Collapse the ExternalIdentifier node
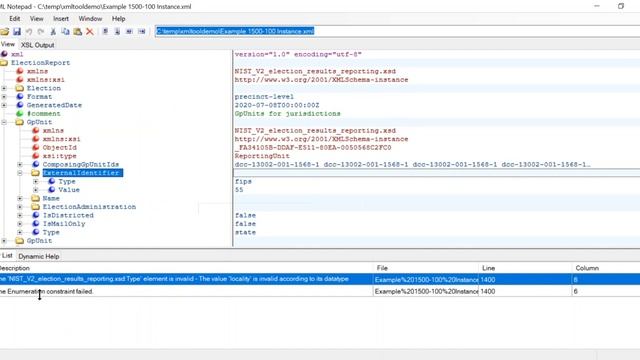This screenshot has width=640, height=360. pos(20,173)
